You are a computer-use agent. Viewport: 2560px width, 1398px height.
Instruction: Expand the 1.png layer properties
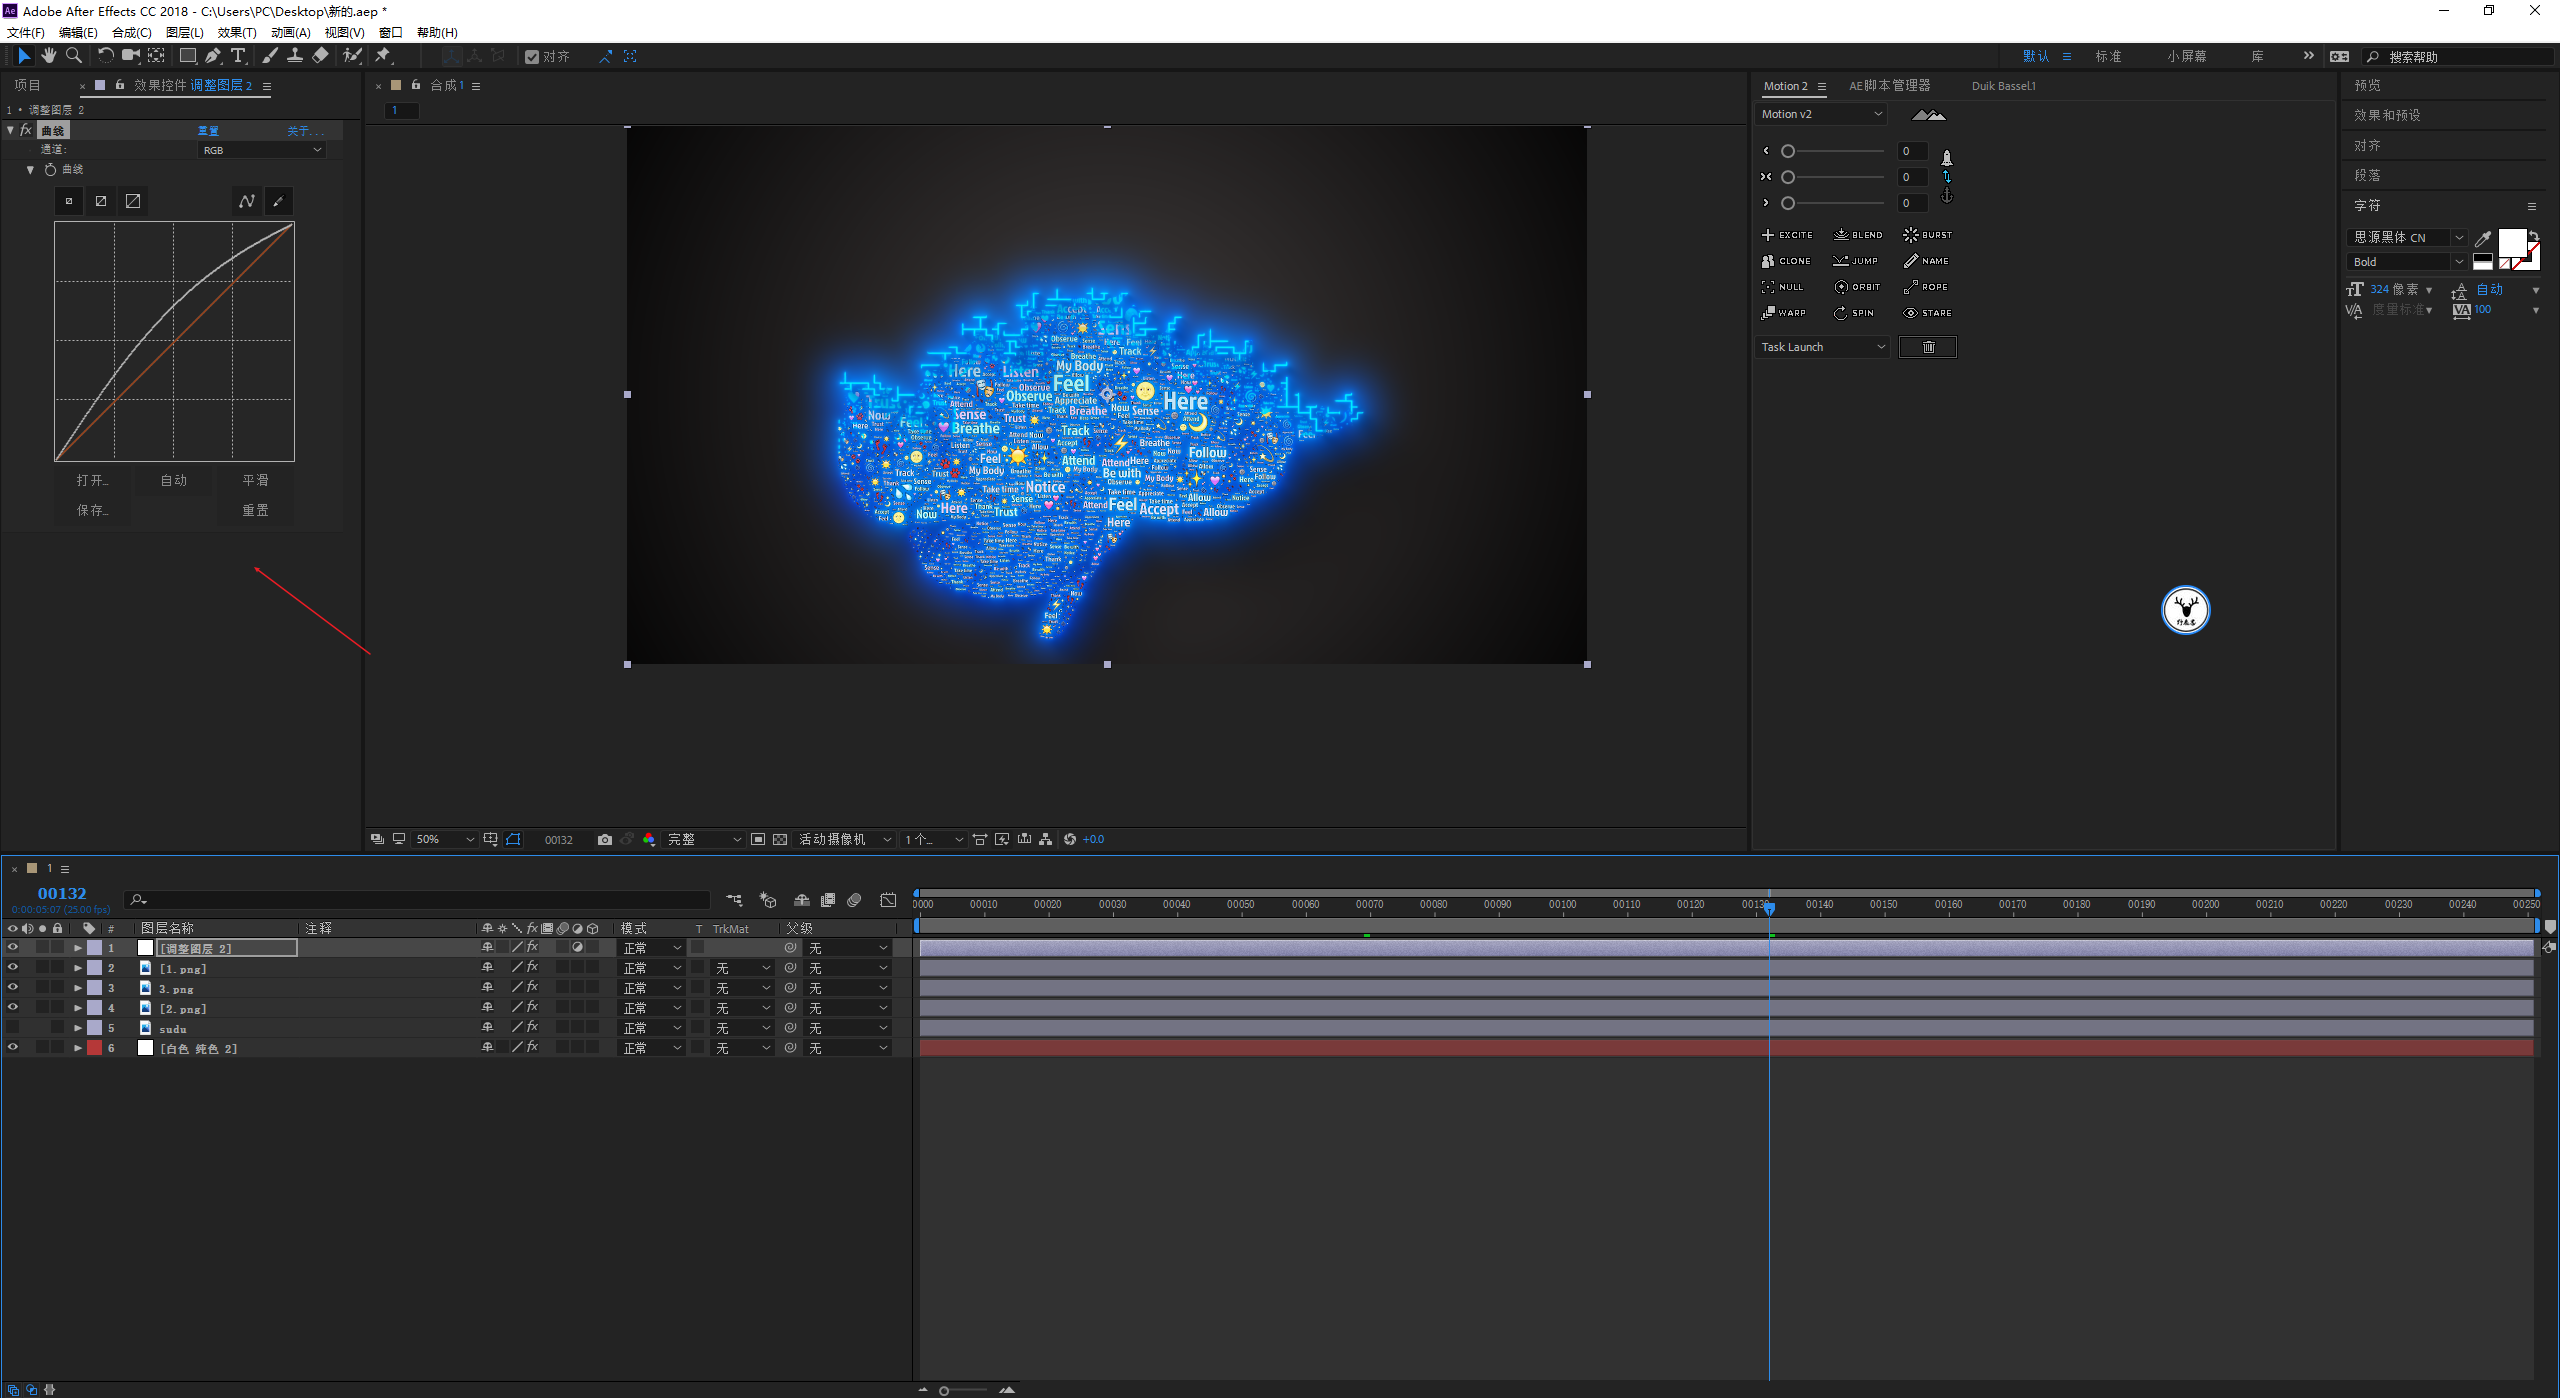78,968
